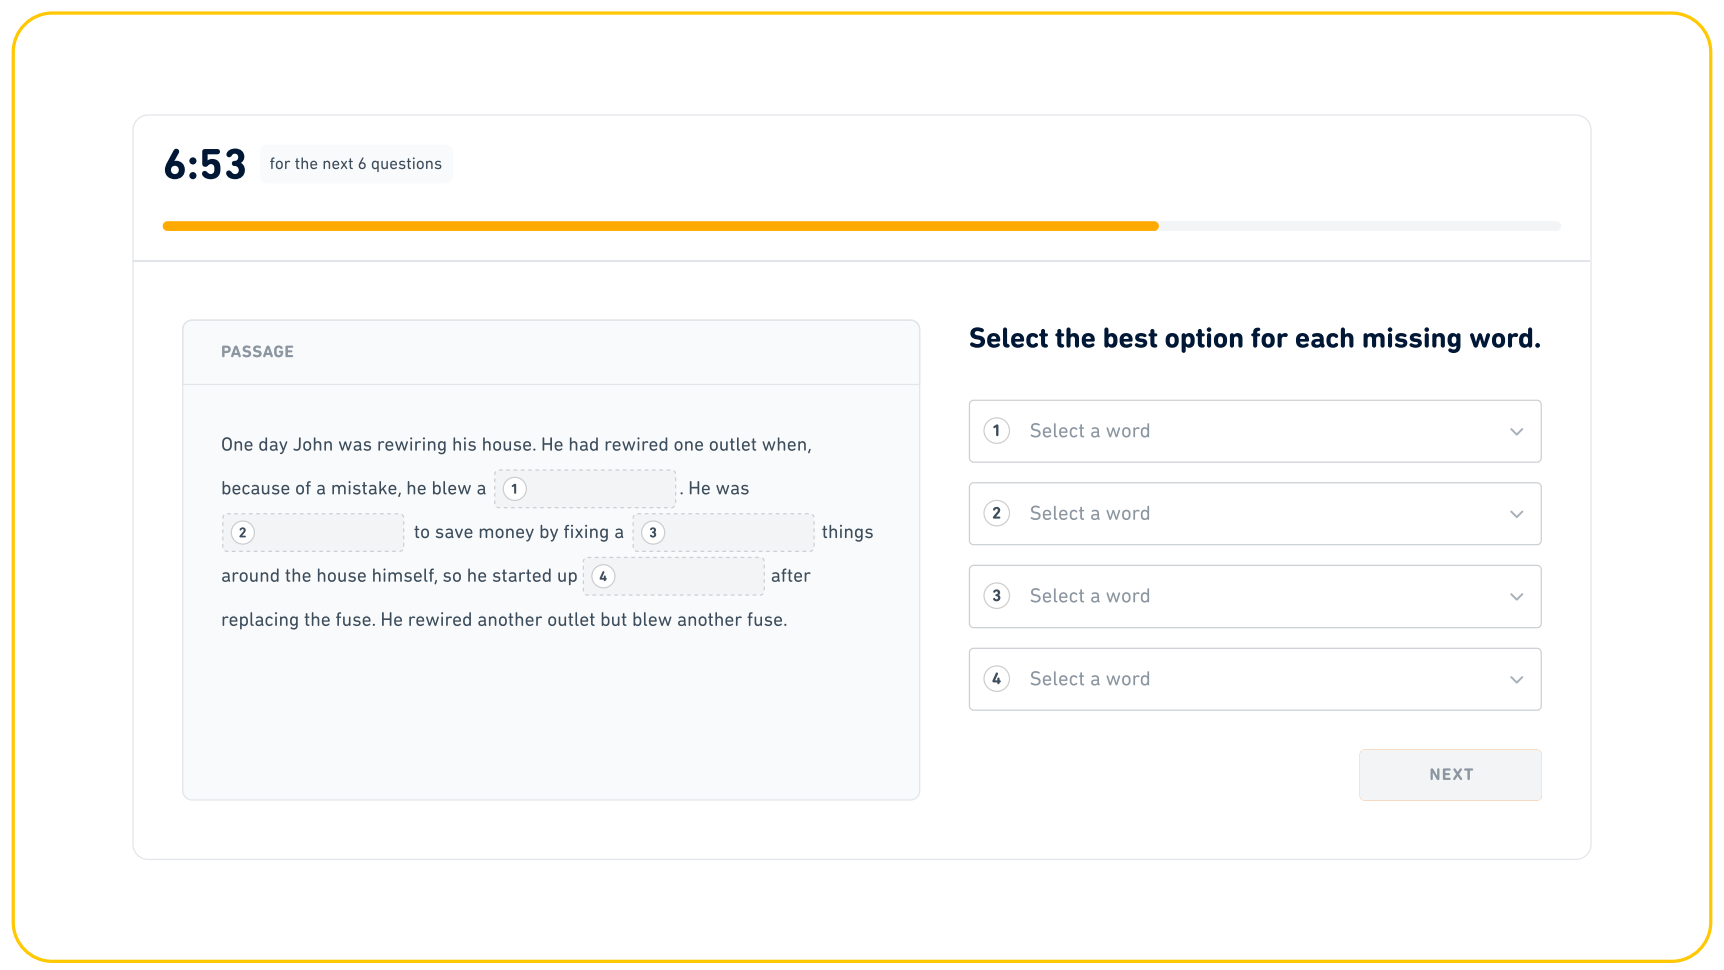Select blank 3 in the passage
The width and height of the screenshot is (1724, 970).
724,532
